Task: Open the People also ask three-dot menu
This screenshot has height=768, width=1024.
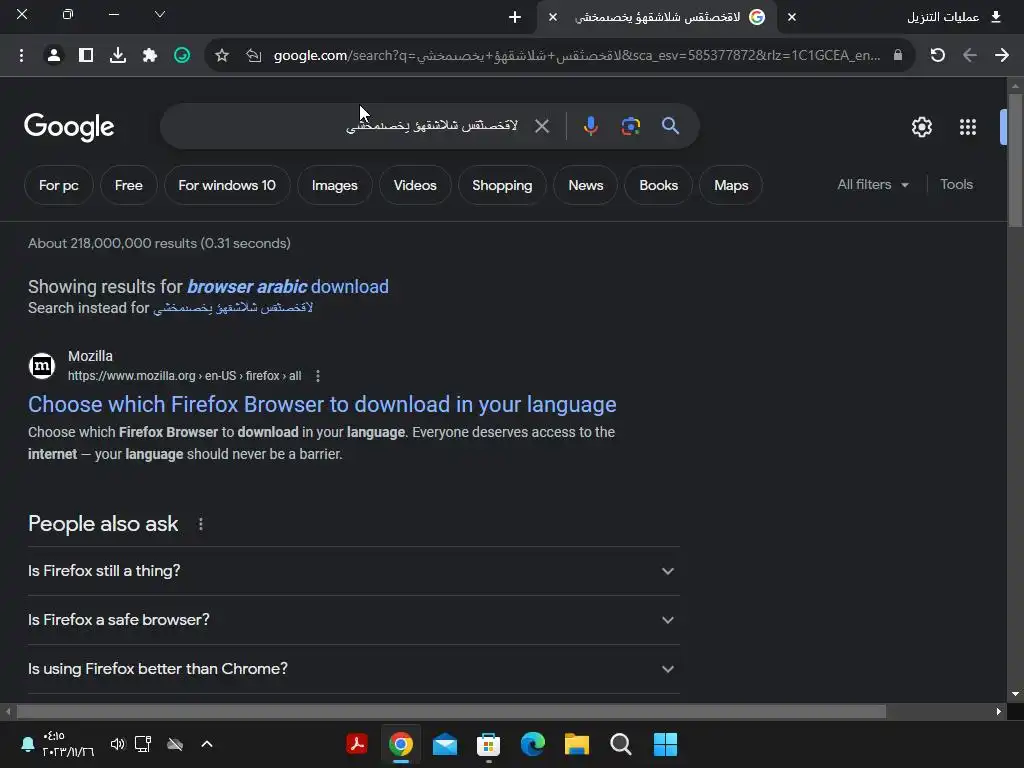Action: coord(200,524)
